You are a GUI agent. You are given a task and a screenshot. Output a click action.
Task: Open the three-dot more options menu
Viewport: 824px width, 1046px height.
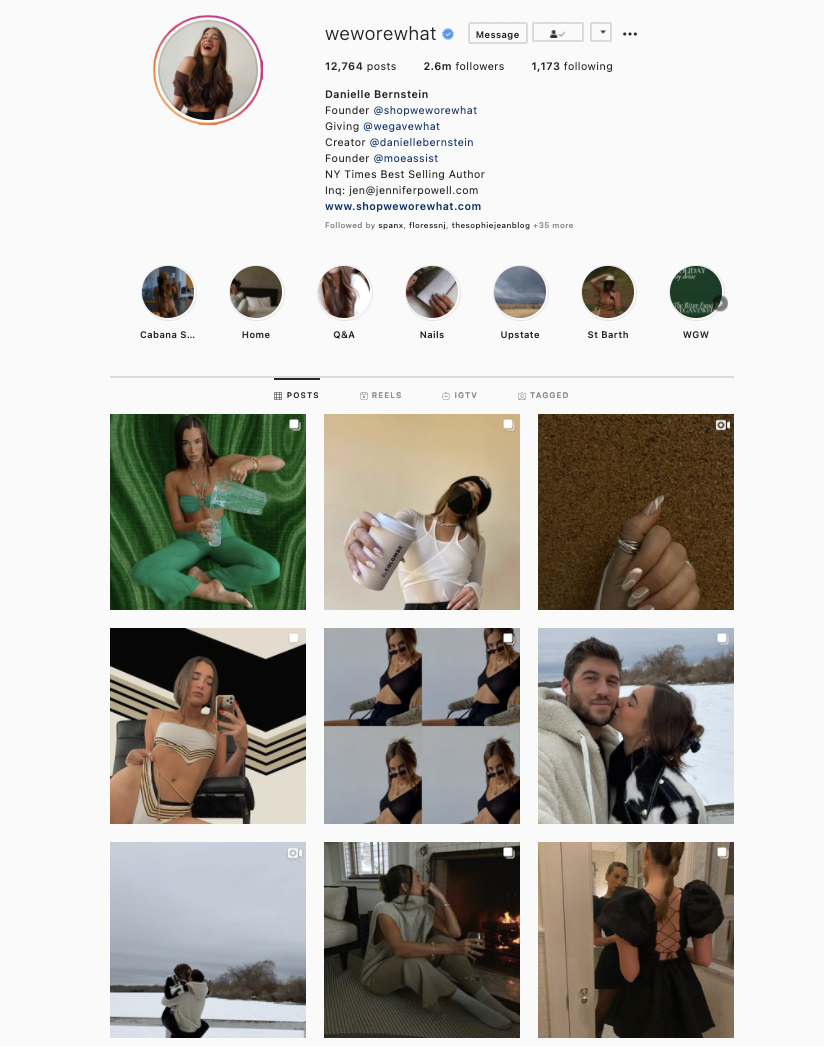(x=630, y=34)
